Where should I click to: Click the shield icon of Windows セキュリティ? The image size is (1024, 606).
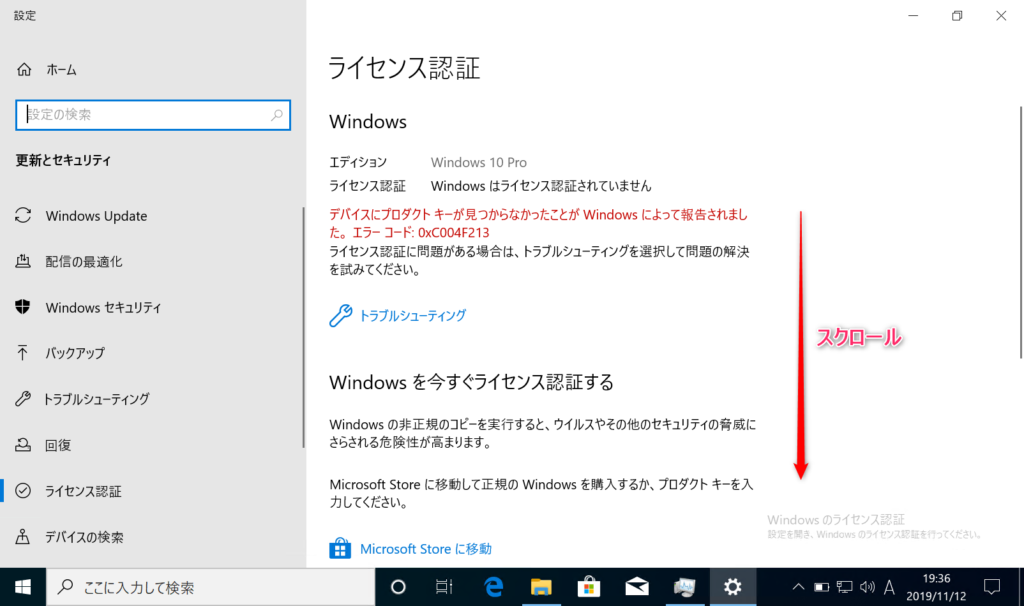pos(23,307)
